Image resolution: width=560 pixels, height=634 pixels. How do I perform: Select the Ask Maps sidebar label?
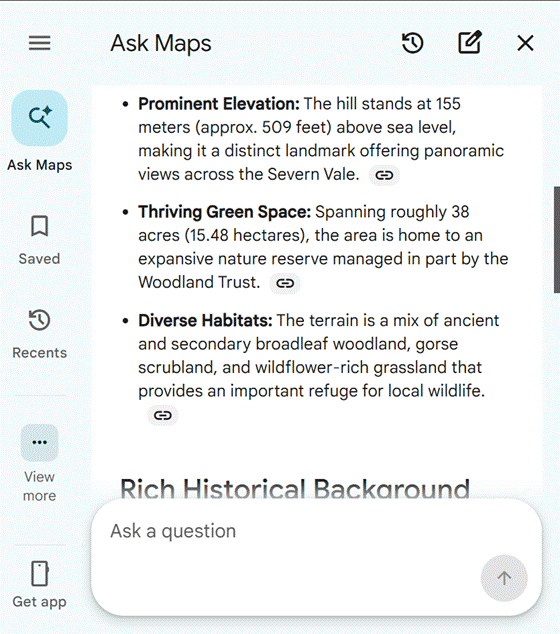click(40, 165)
